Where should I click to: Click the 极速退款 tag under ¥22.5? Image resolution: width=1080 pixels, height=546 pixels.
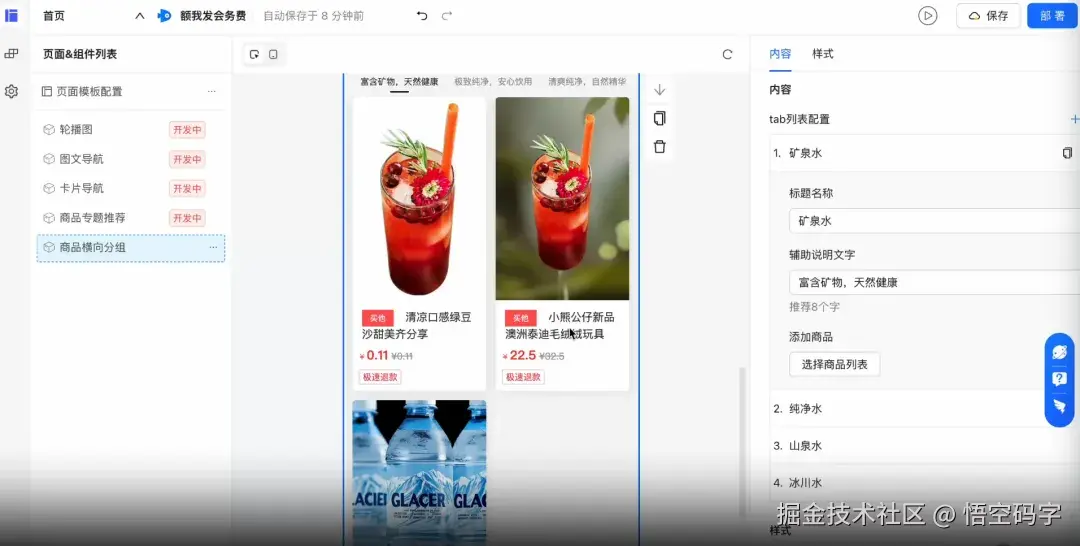pyautogui.click(x=523, y=377)
